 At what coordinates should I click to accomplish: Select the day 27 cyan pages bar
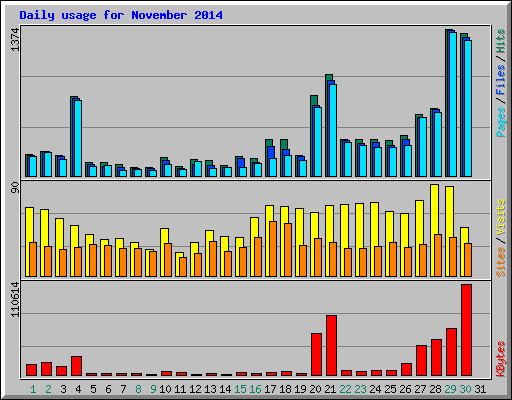[423, 147]
